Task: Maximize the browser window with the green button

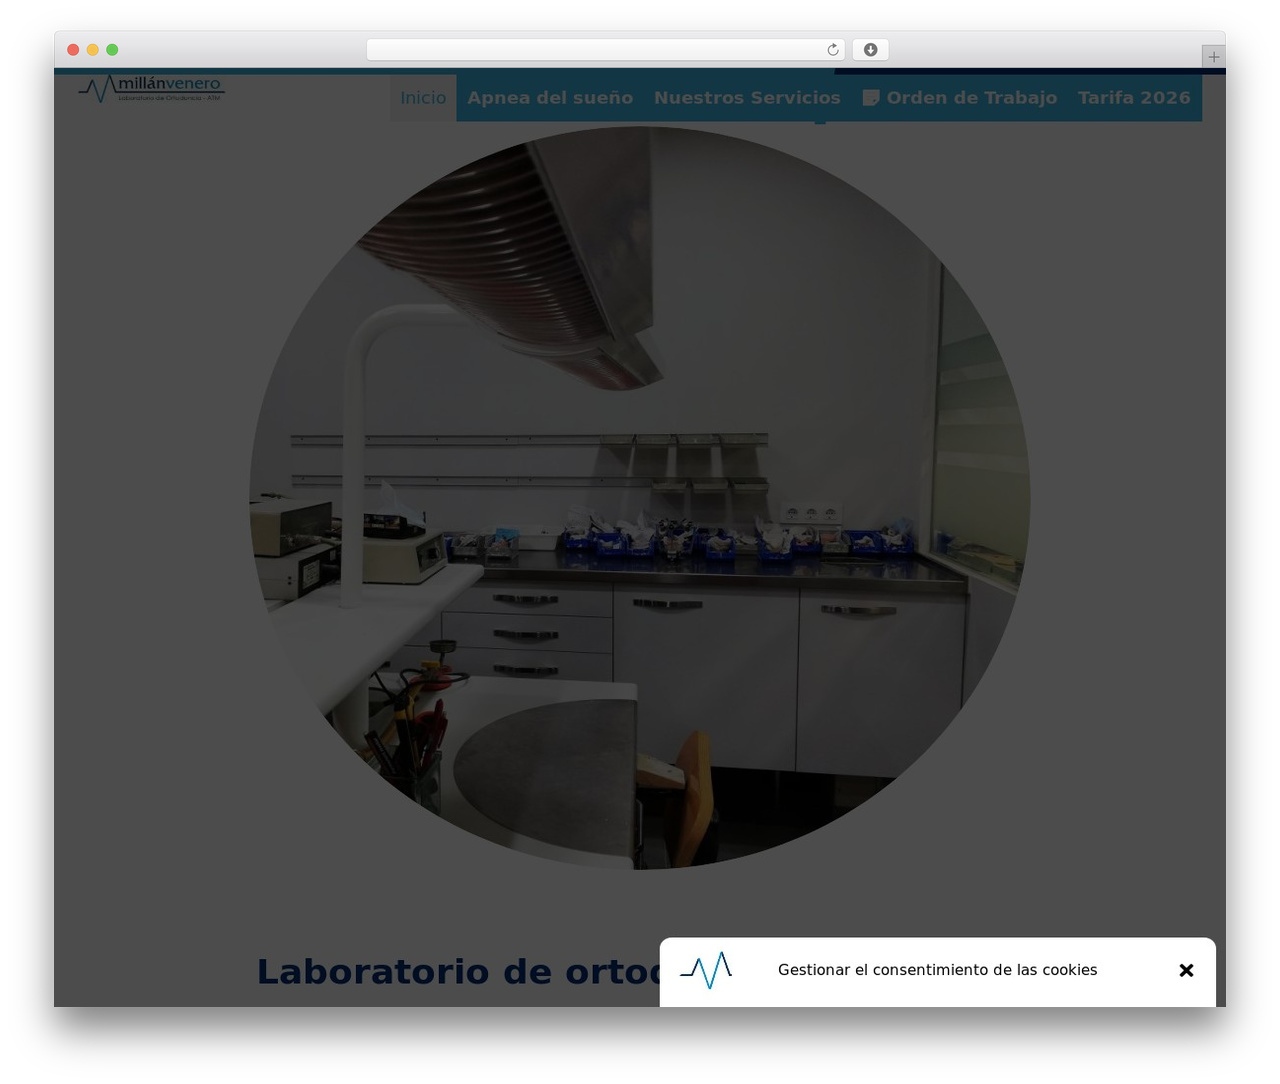Action: click(x=112, y=50)
